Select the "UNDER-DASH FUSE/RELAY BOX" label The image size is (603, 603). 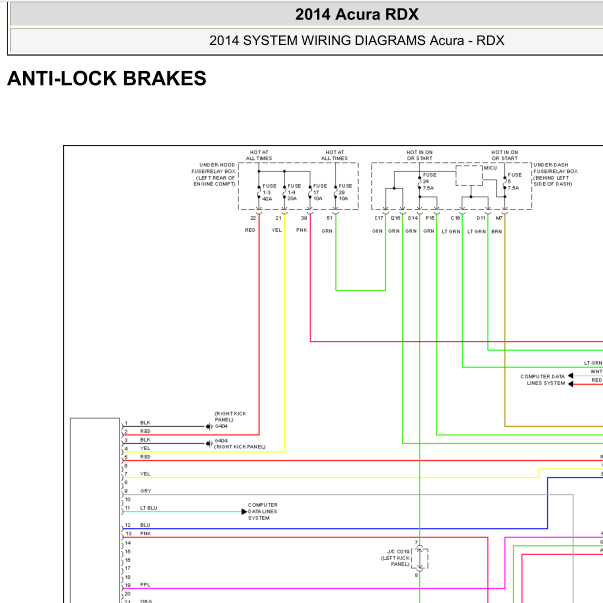pyautogui.click(x=555, y=174)
